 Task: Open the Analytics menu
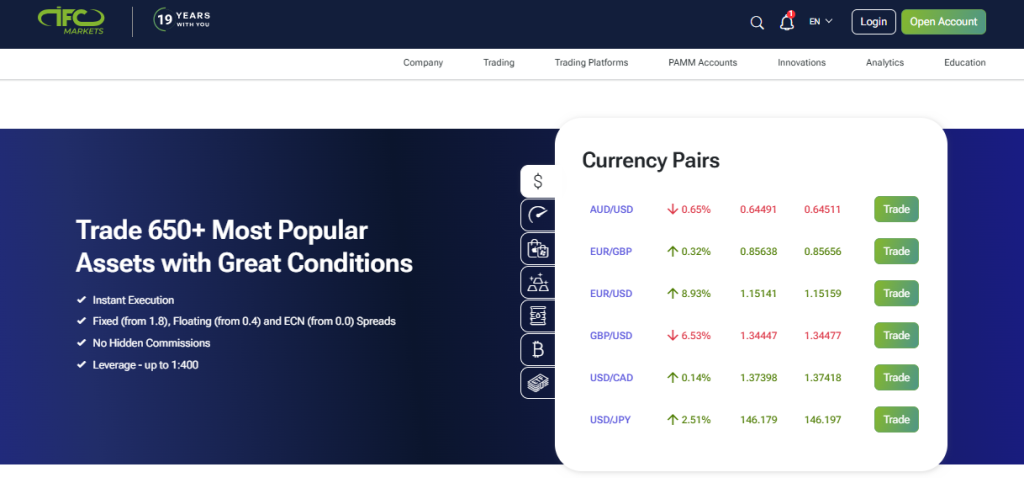[x=884, y=63]
